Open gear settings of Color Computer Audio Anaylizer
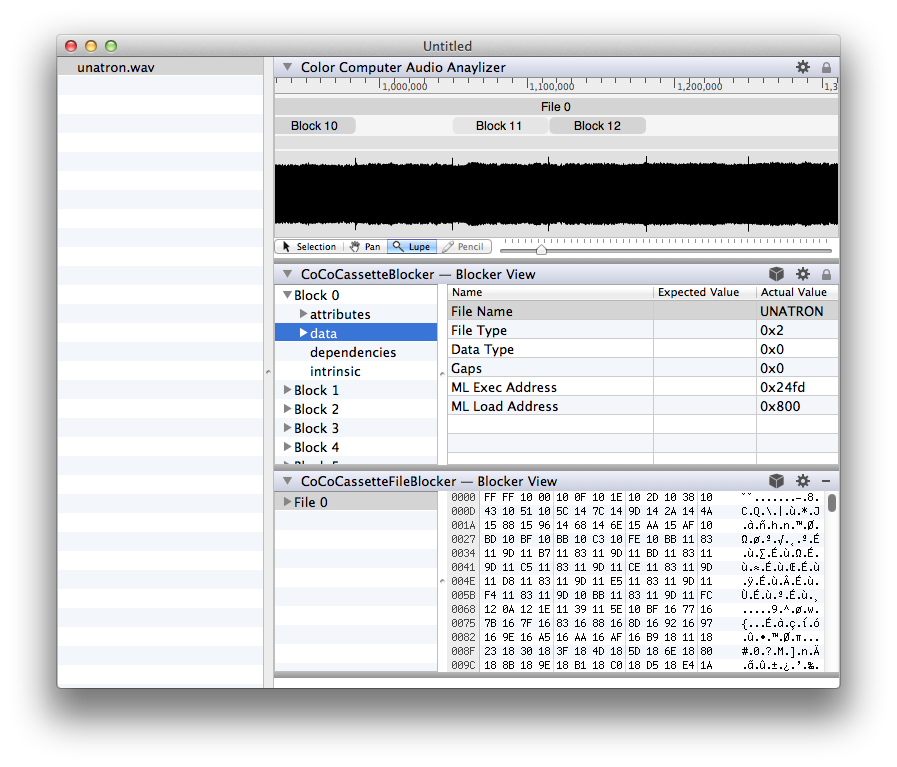897x767 pixels. click(x=803, y=67)
